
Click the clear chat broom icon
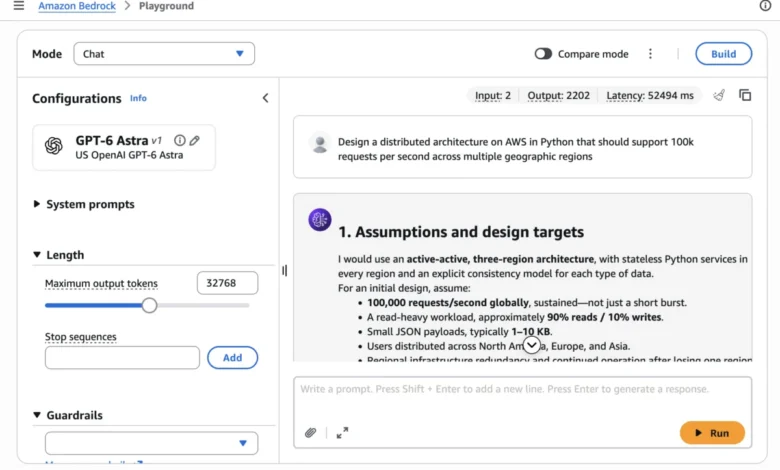coord(719,95)
